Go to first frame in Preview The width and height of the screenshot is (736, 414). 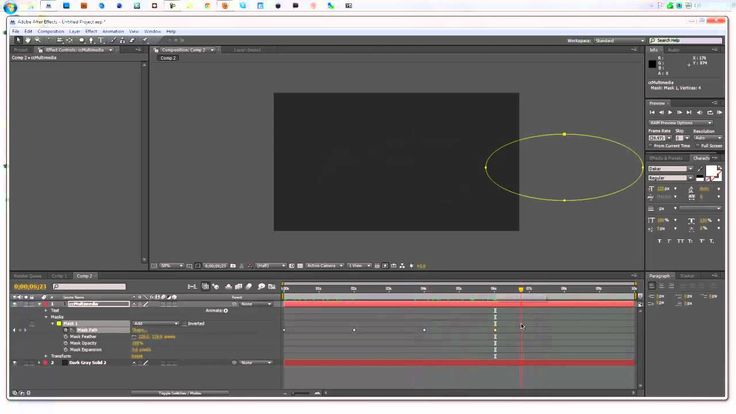652,113
